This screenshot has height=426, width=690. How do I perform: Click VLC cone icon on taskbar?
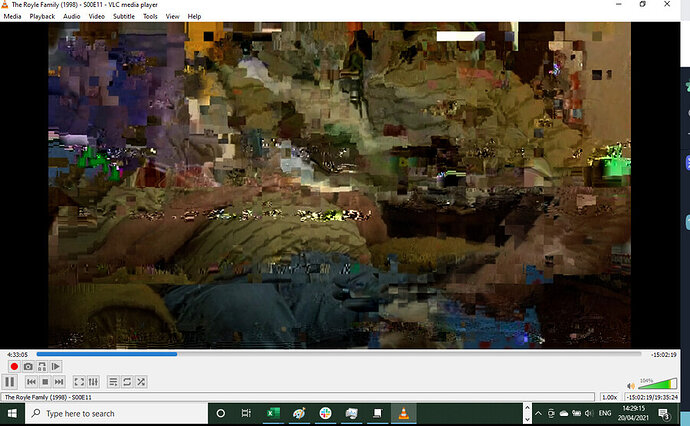pyautogui.click(x=403, y=413)
